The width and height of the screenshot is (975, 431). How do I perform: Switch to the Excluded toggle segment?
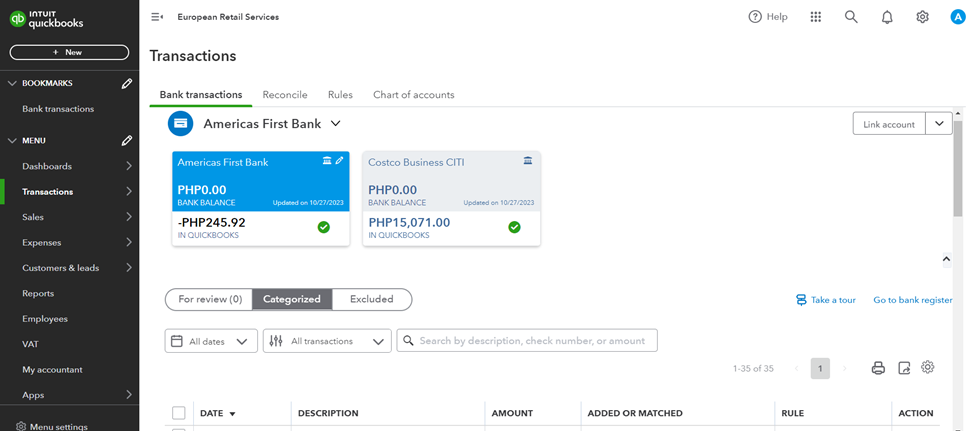[x=371, y=299]
